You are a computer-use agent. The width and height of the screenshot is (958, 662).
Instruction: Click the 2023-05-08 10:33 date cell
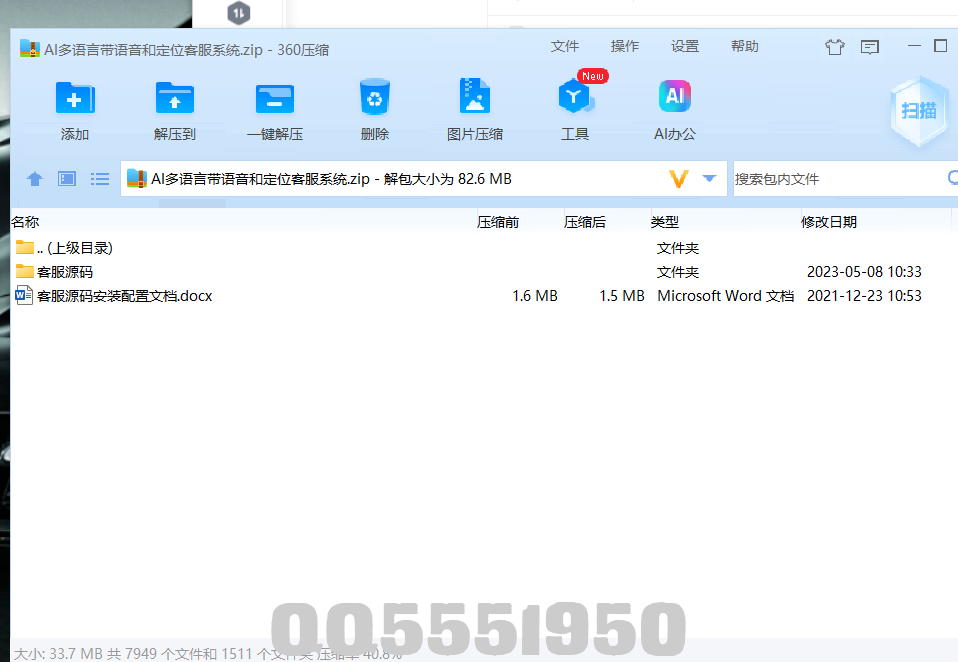pos(864,272)
